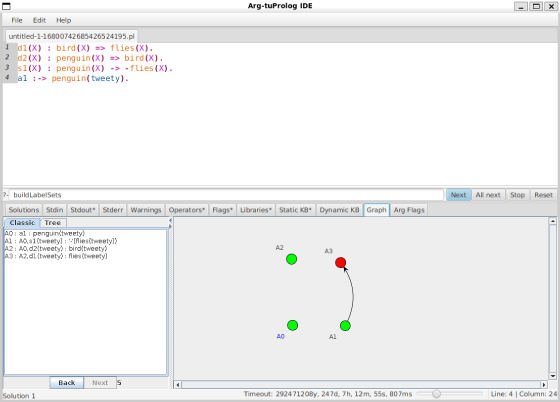Select the Classic view tab
The height and width of the screenshot is (402, 560).
tap(22, 223)
